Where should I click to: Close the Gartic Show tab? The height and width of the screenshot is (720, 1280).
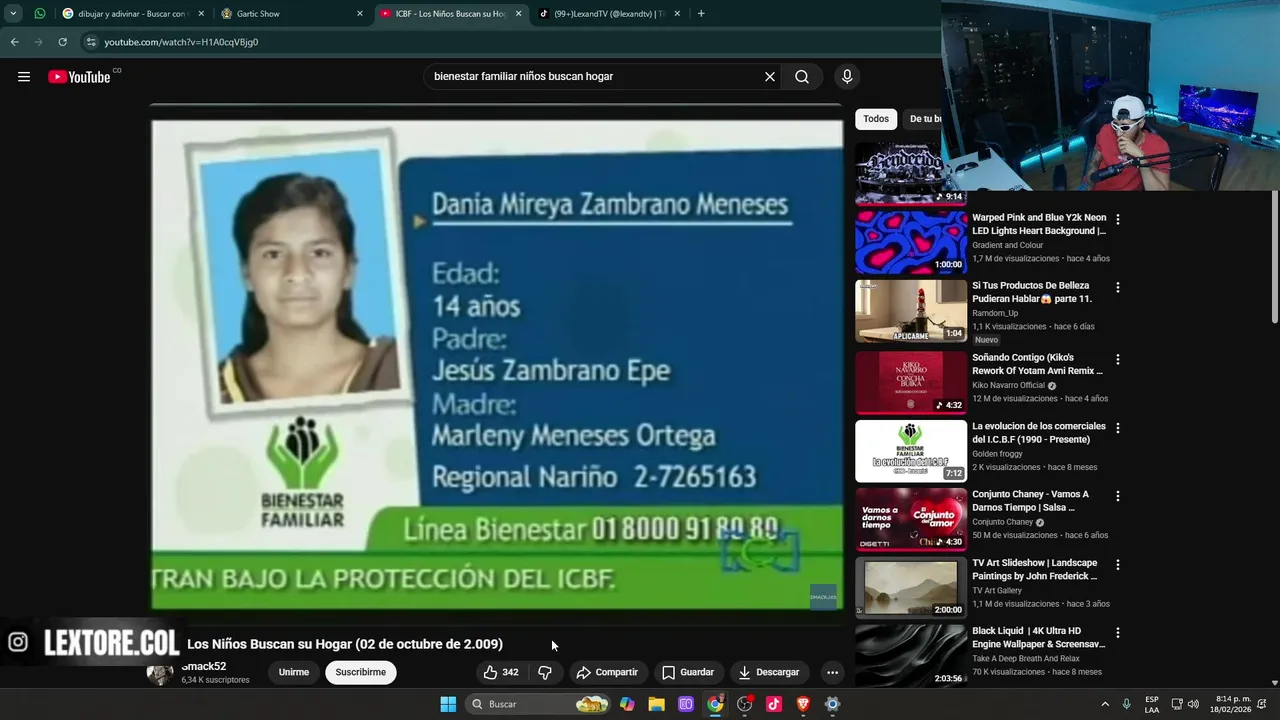tap(360, 14)
